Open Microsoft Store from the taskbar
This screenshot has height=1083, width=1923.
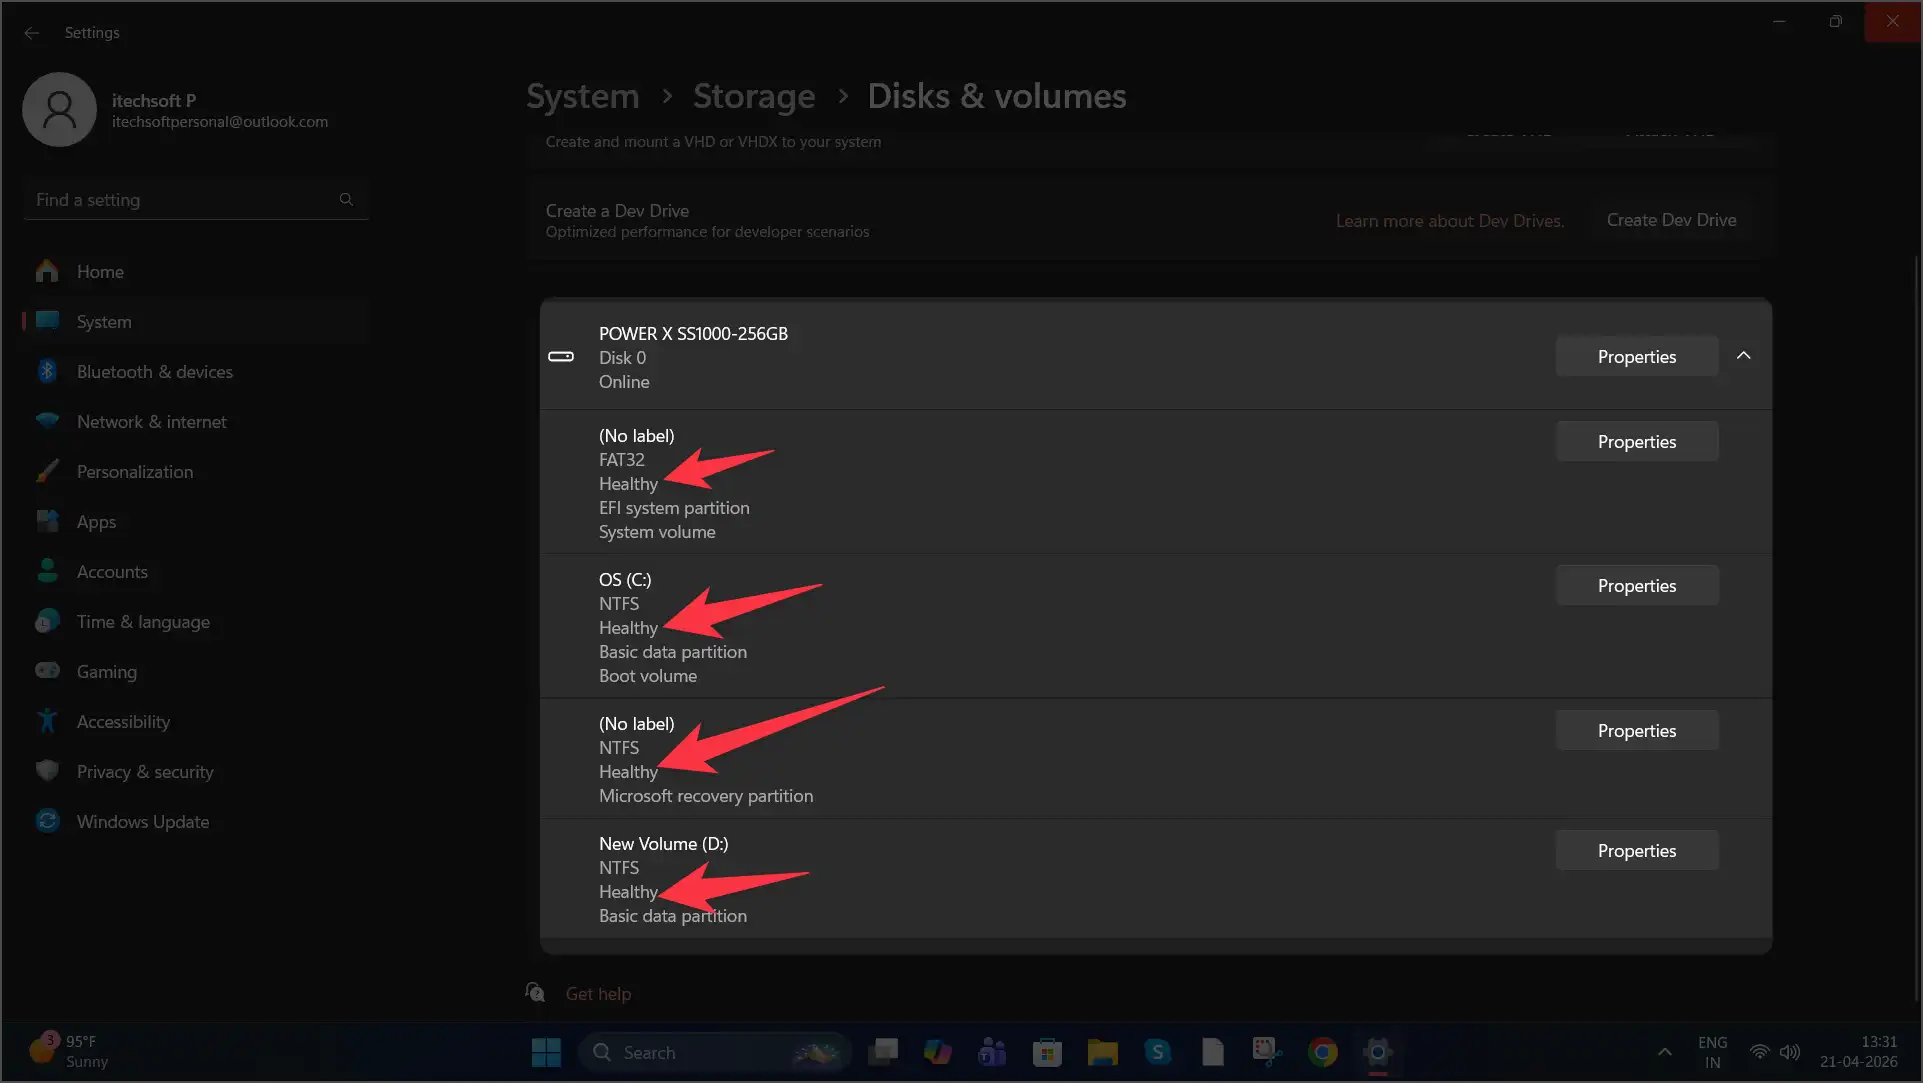point(1047,1052)
